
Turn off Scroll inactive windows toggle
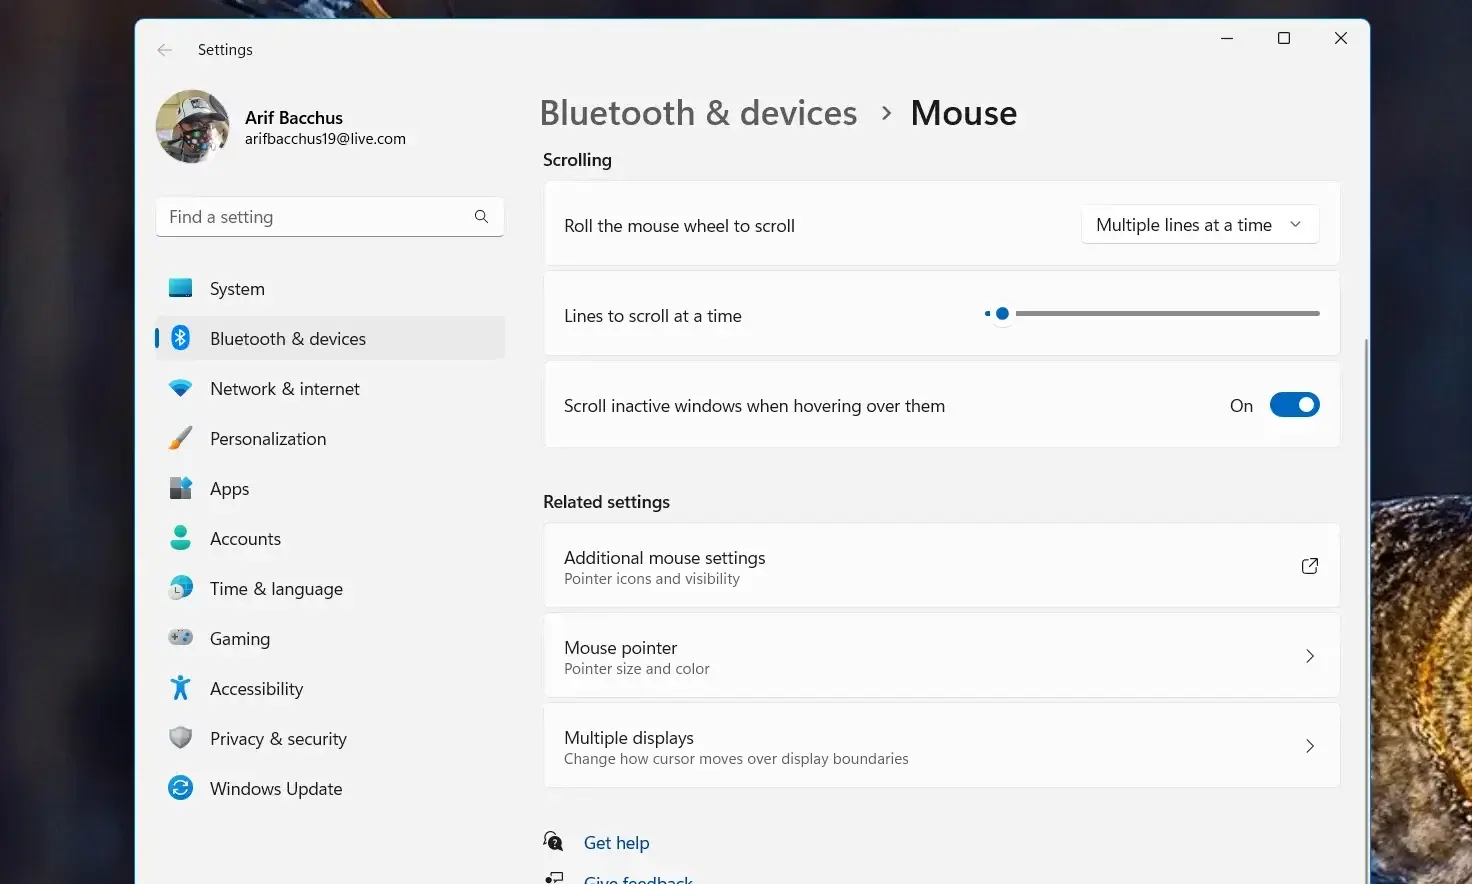point(1294,405)
